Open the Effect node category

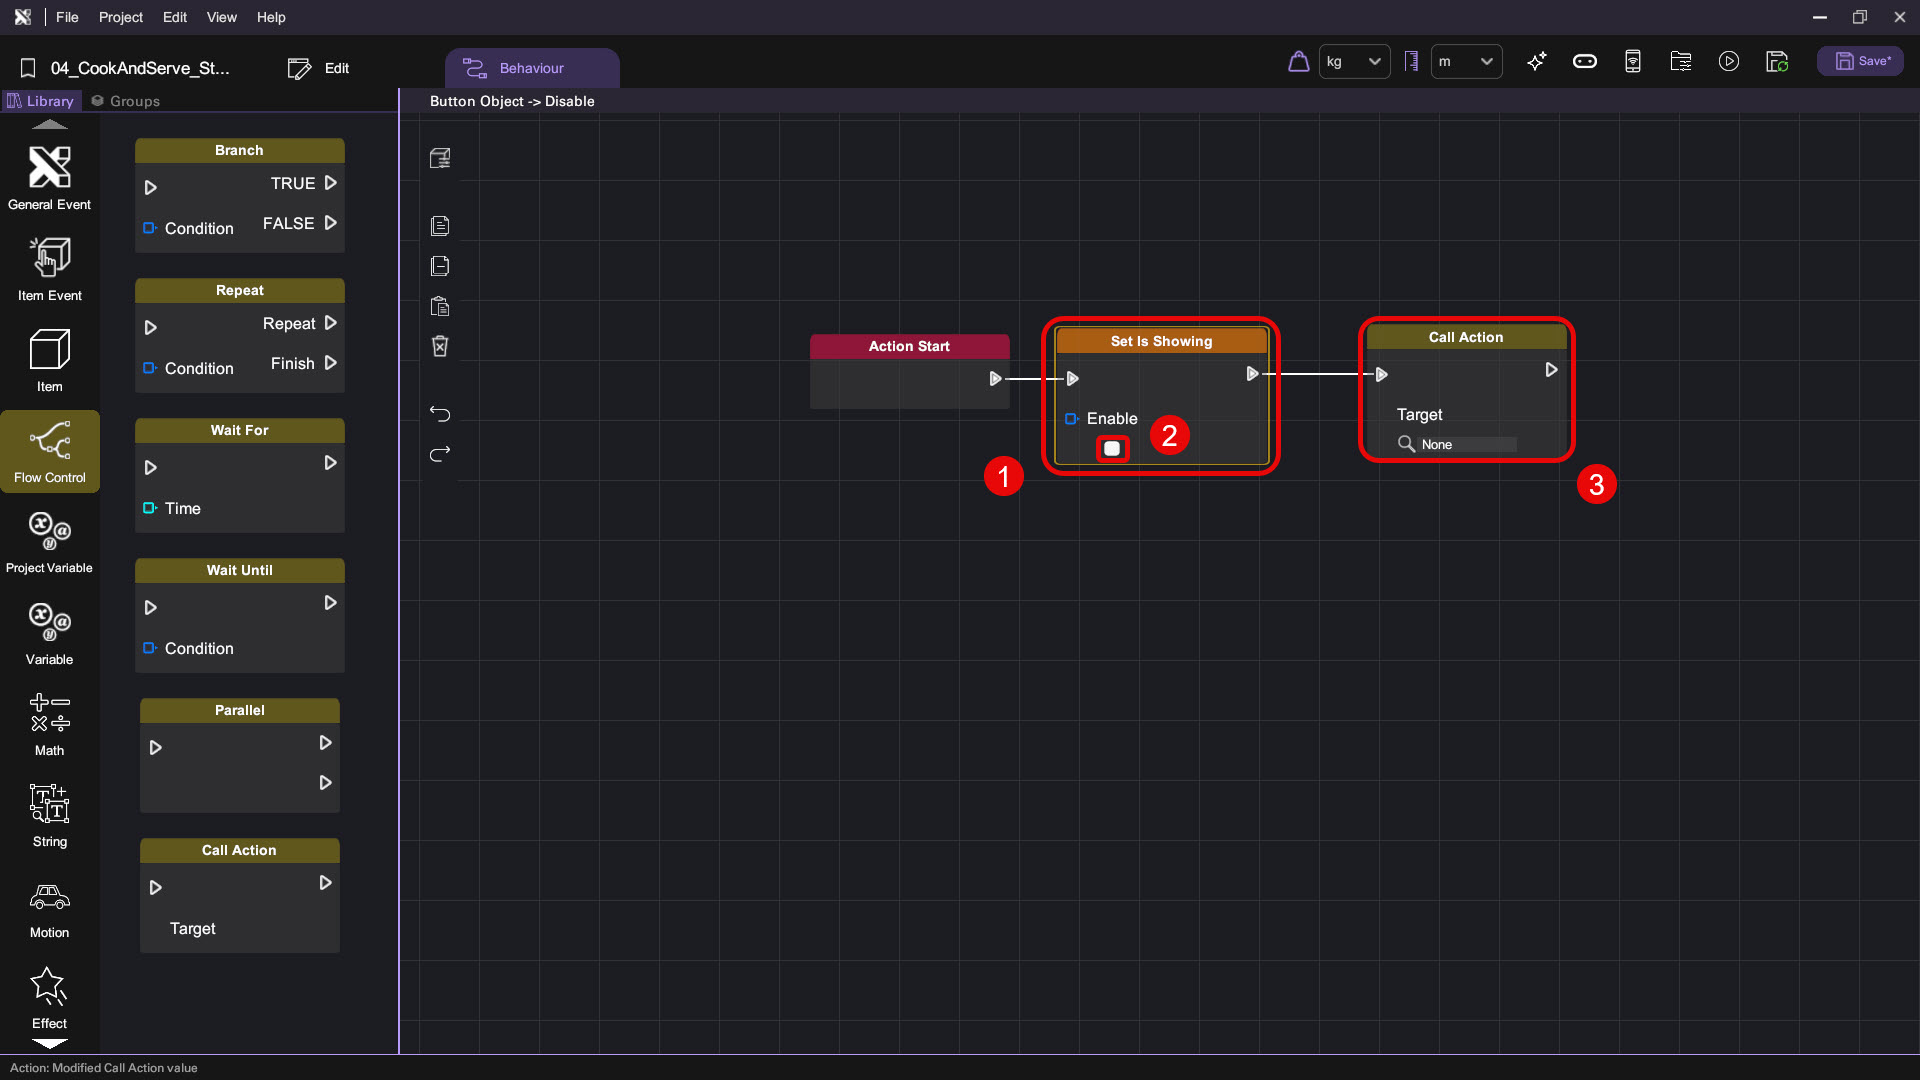tap(50, 997)
